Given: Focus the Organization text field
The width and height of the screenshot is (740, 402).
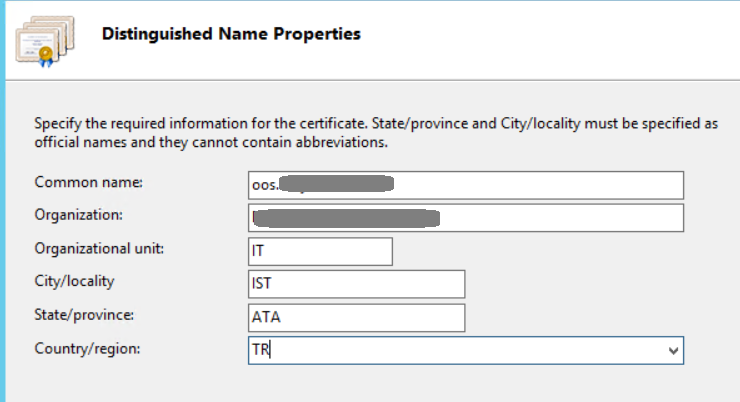Looking at the screenshot, I should 466,218.
